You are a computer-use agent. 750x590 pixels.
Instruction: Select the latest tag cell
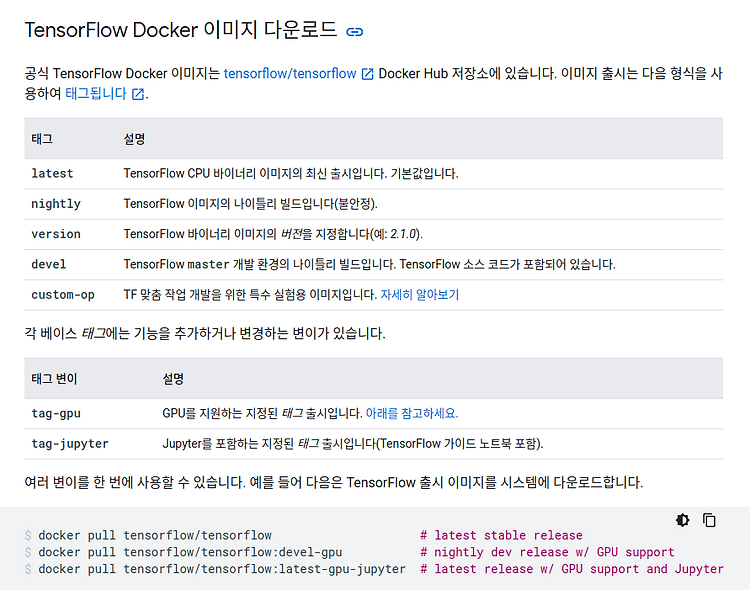tap(52, 173)
